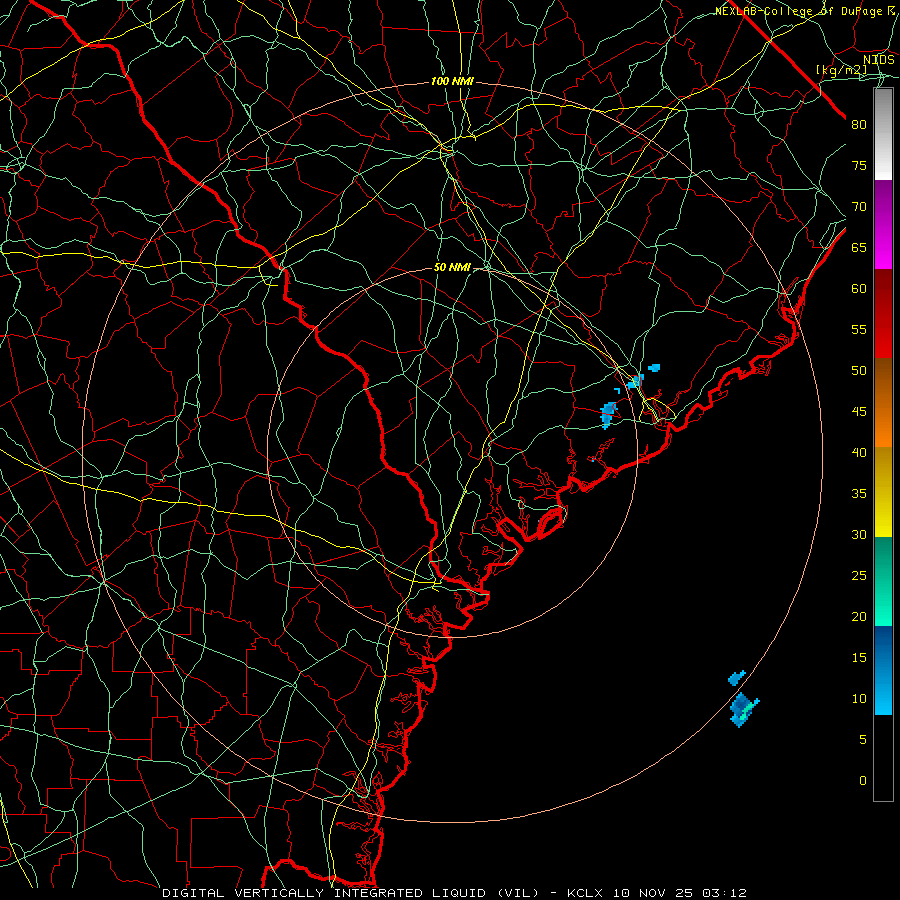
Task: Click the 45 value on the scale
Action: (859, 412)
